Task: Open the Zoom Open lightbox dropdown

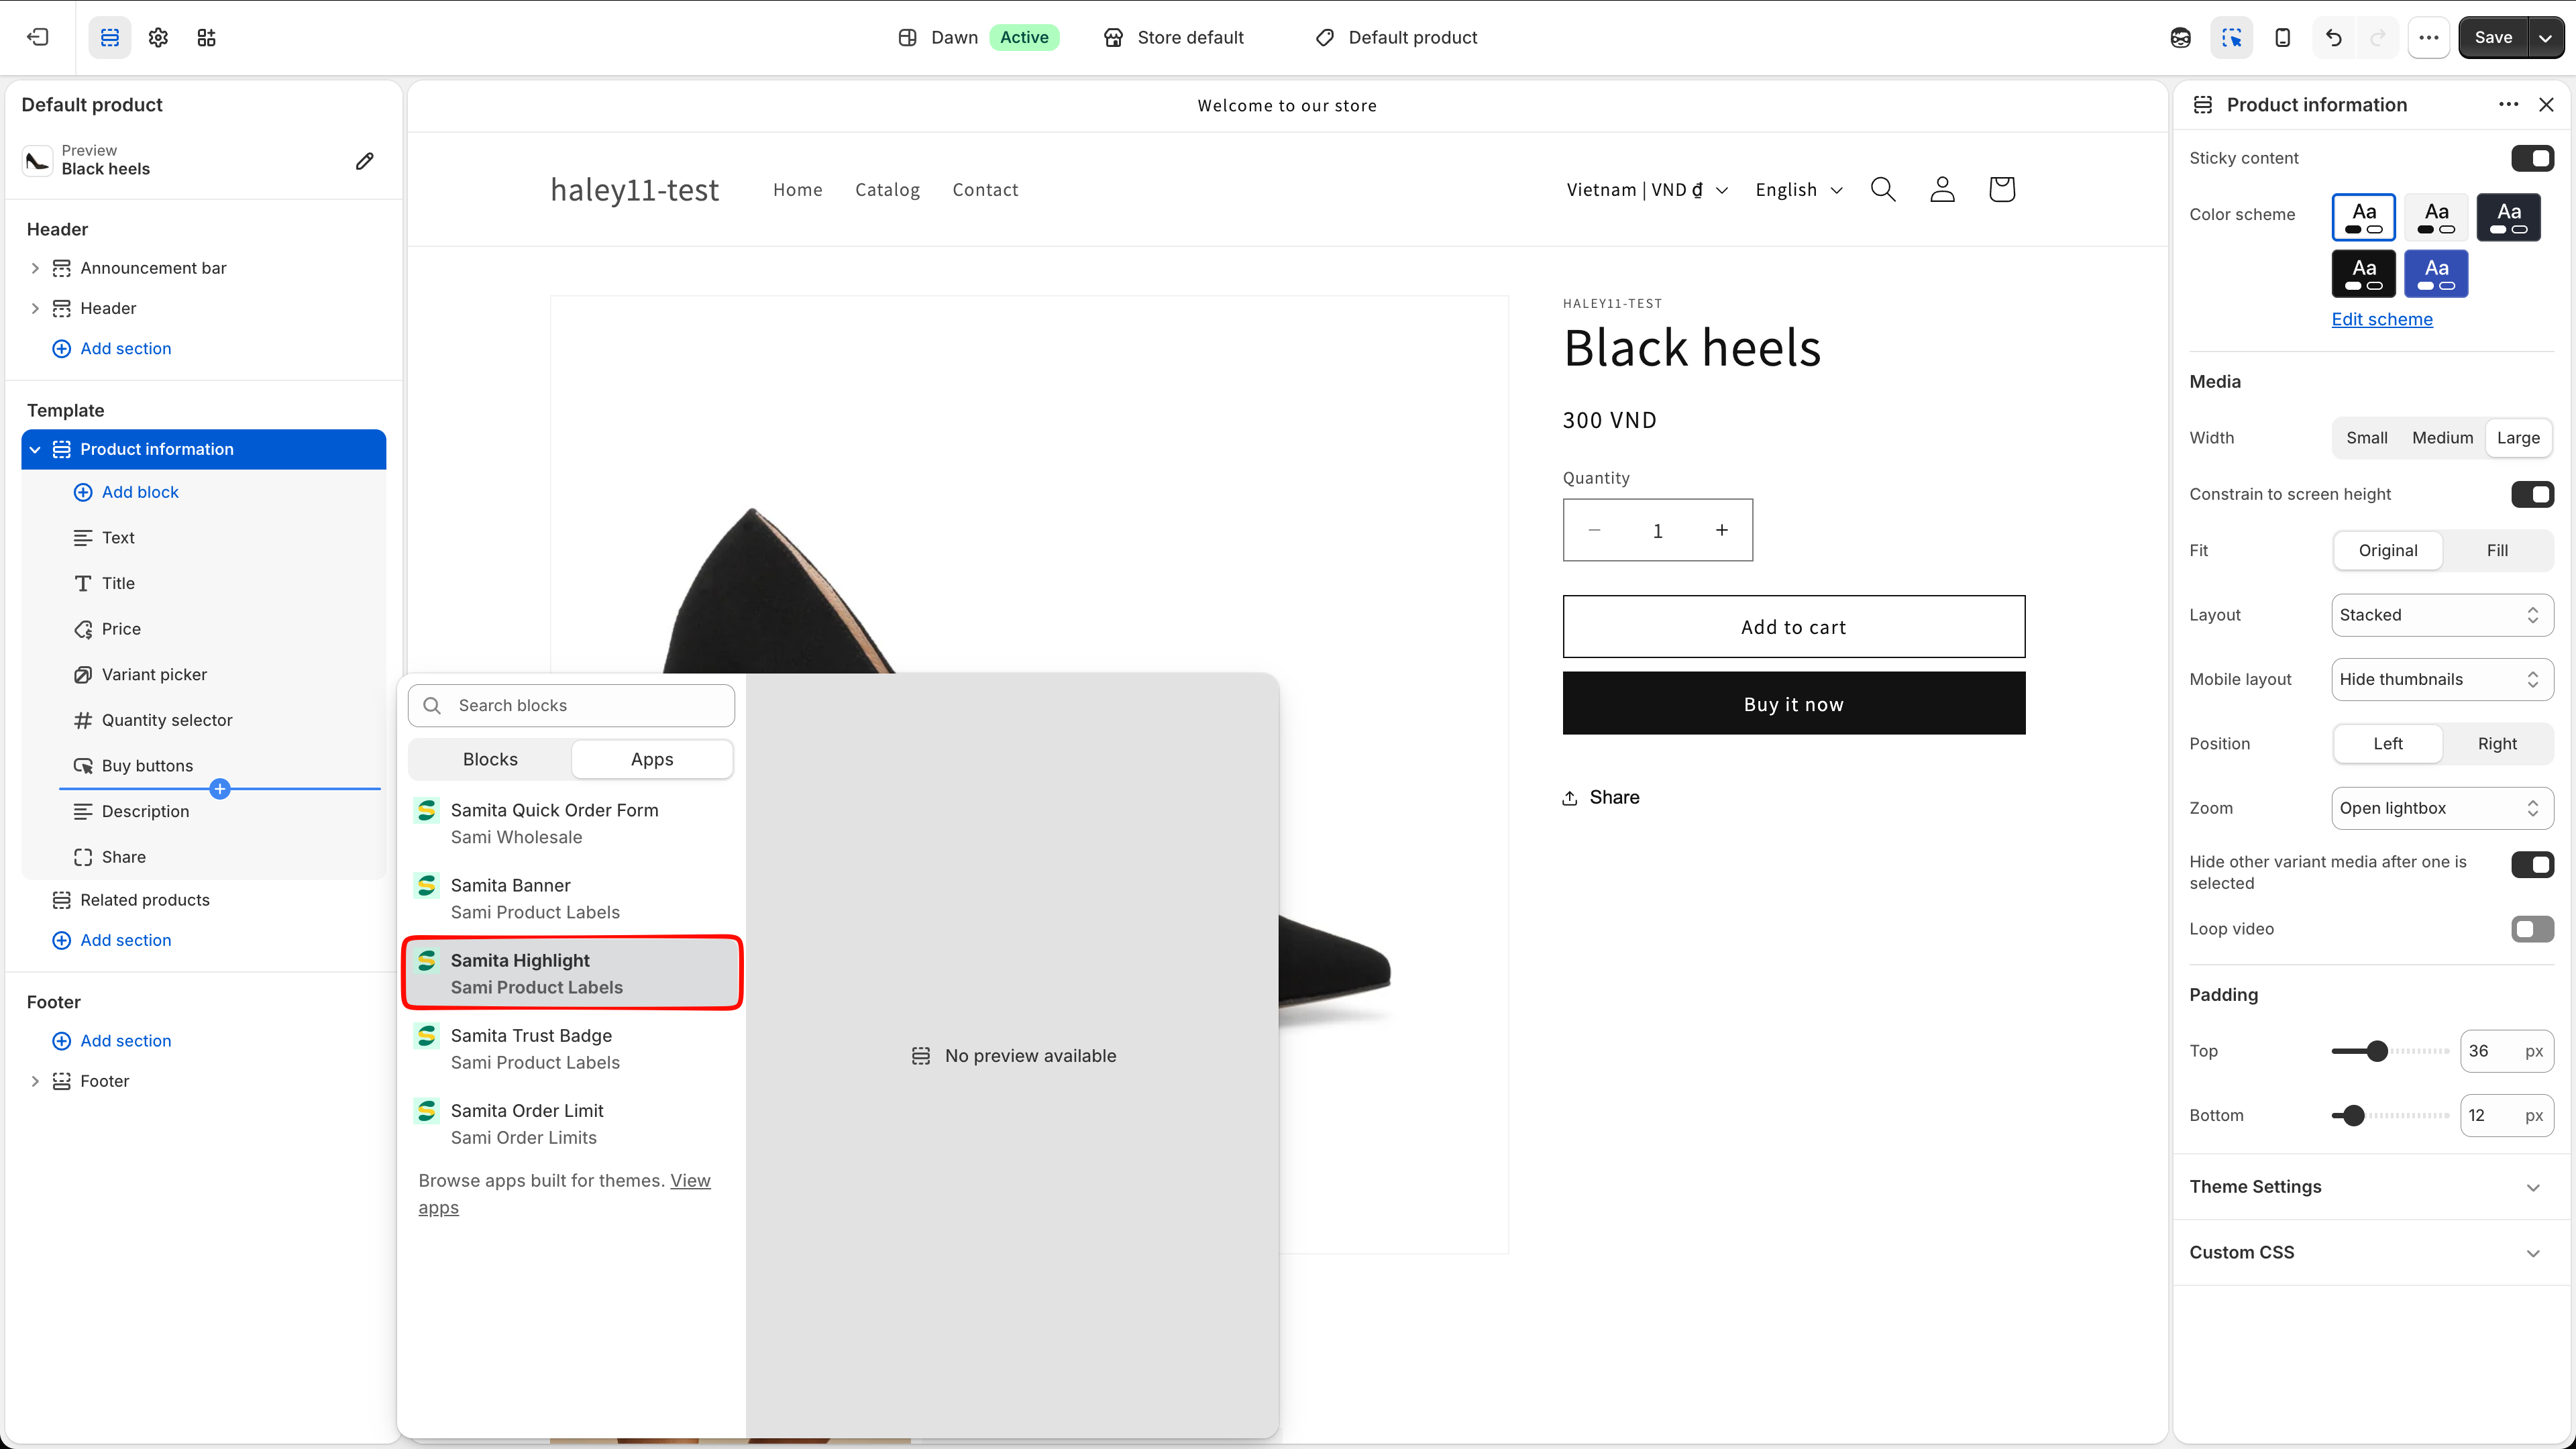Action: pyautogui.click(x=2441, y=808)
